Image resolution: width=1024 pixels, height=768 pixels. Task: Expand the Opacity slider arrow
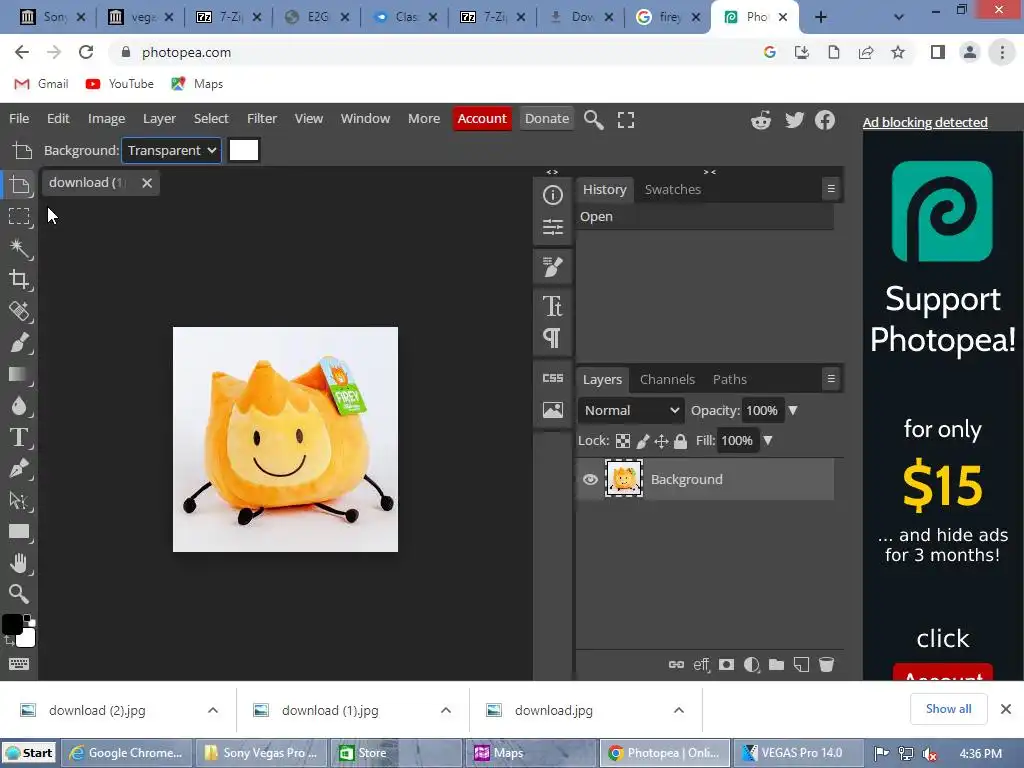pyautogui.click(x=793, y=411)
